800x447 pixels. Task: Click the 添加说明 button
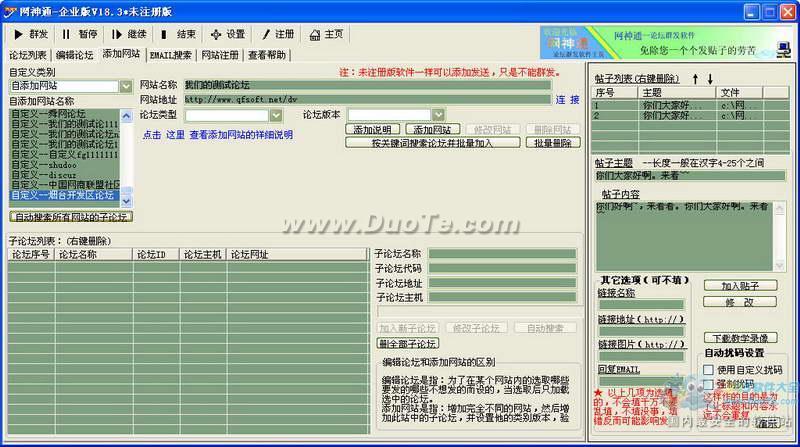tap(372, 130)
